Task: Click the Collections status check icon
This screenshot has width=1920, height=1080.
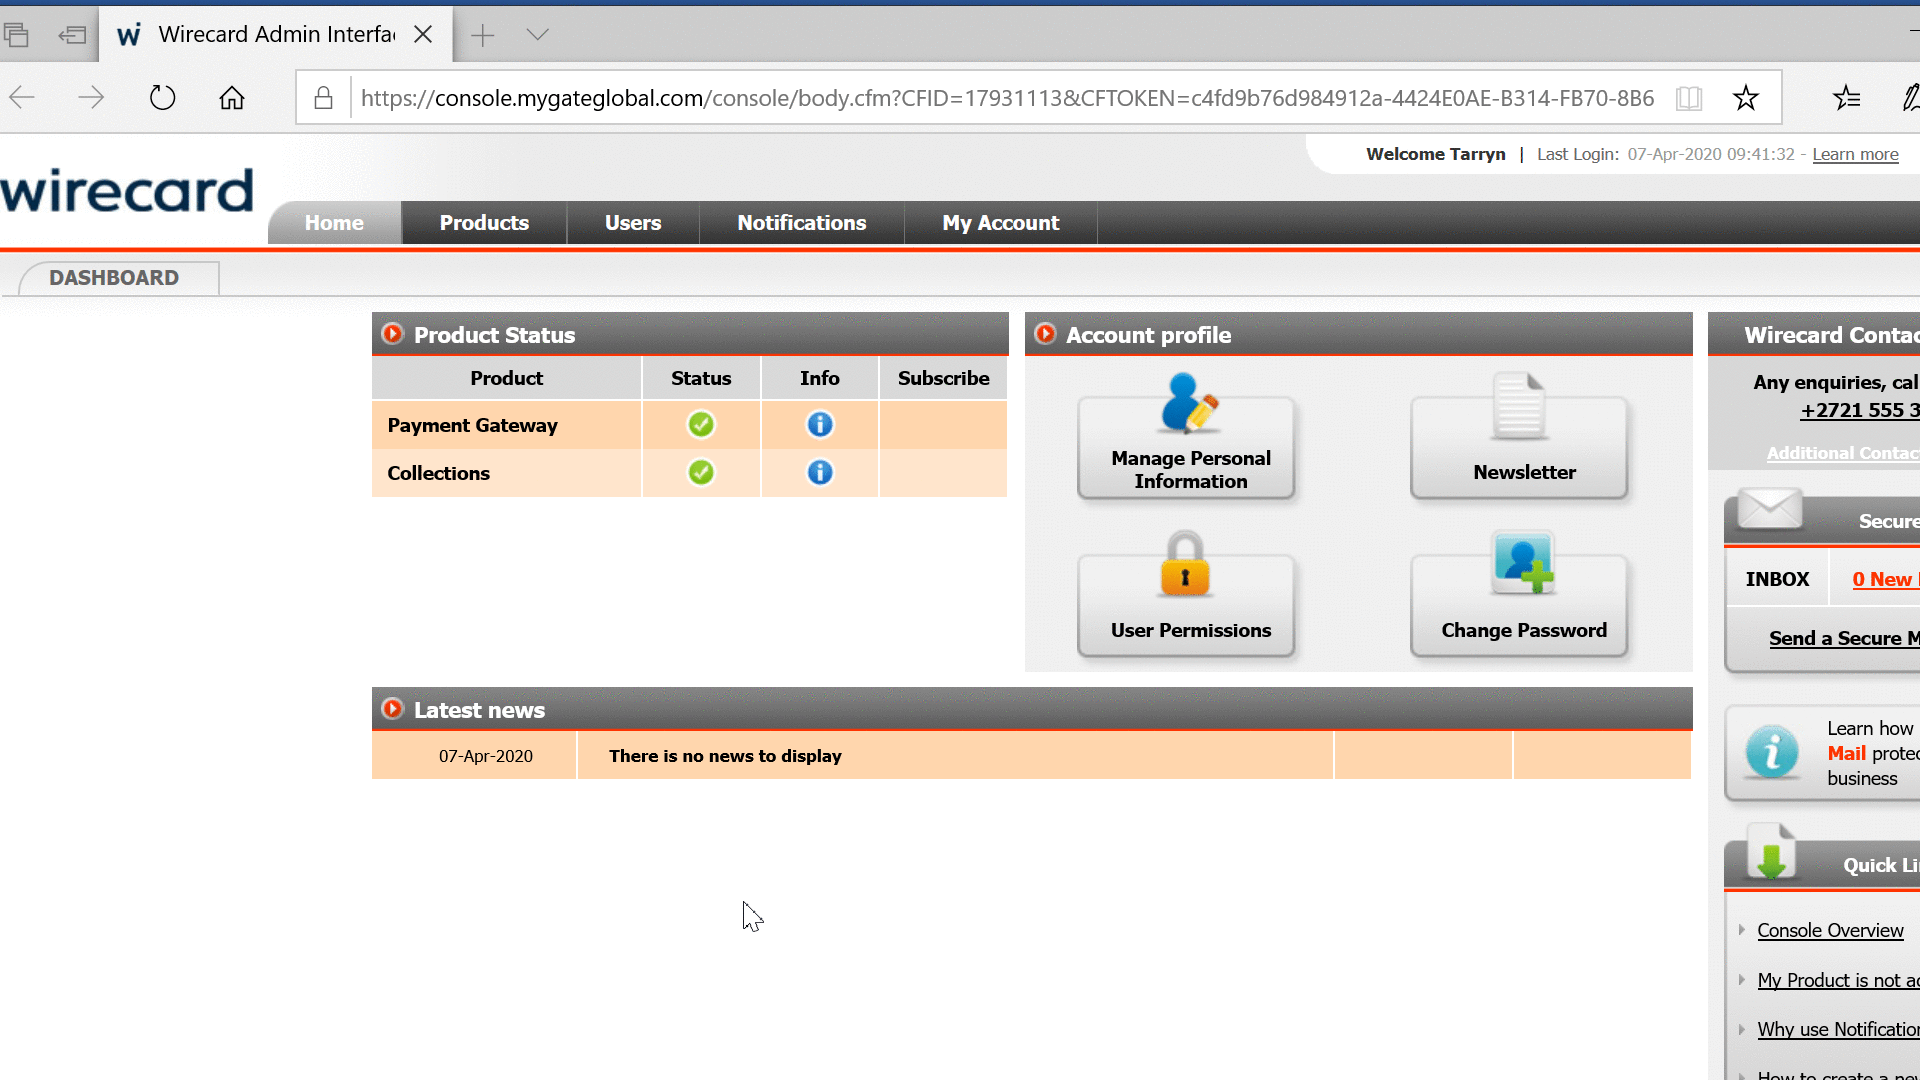Action: pos(701,472)
